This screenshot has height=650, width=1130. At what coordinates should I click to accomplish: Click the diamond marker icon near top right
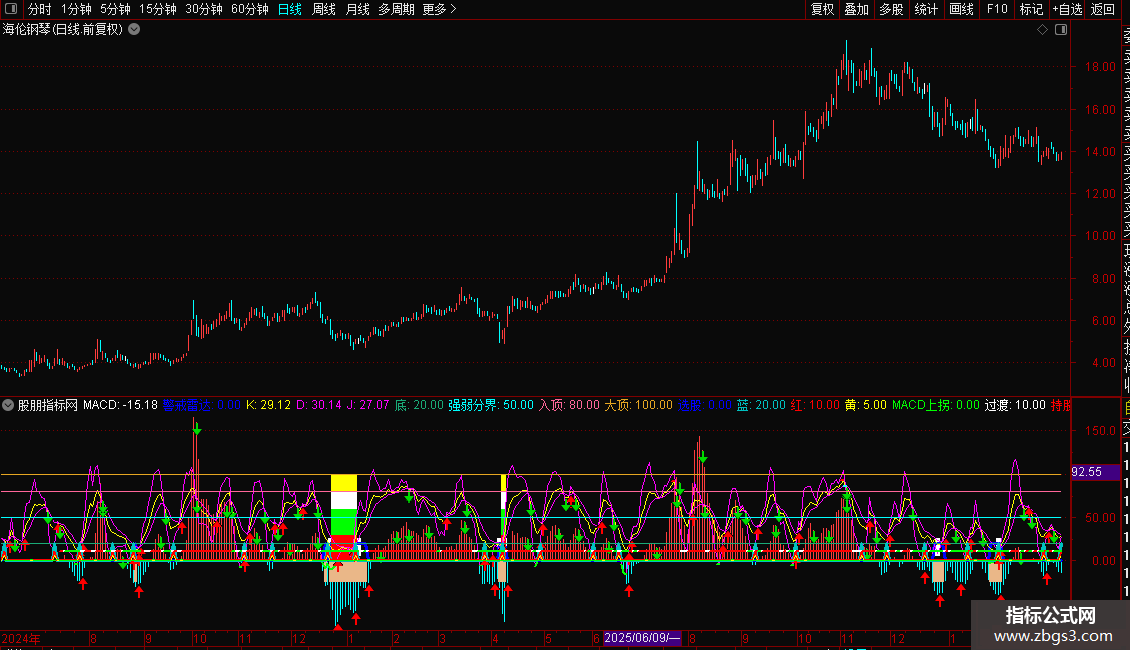pos(1042,30)
